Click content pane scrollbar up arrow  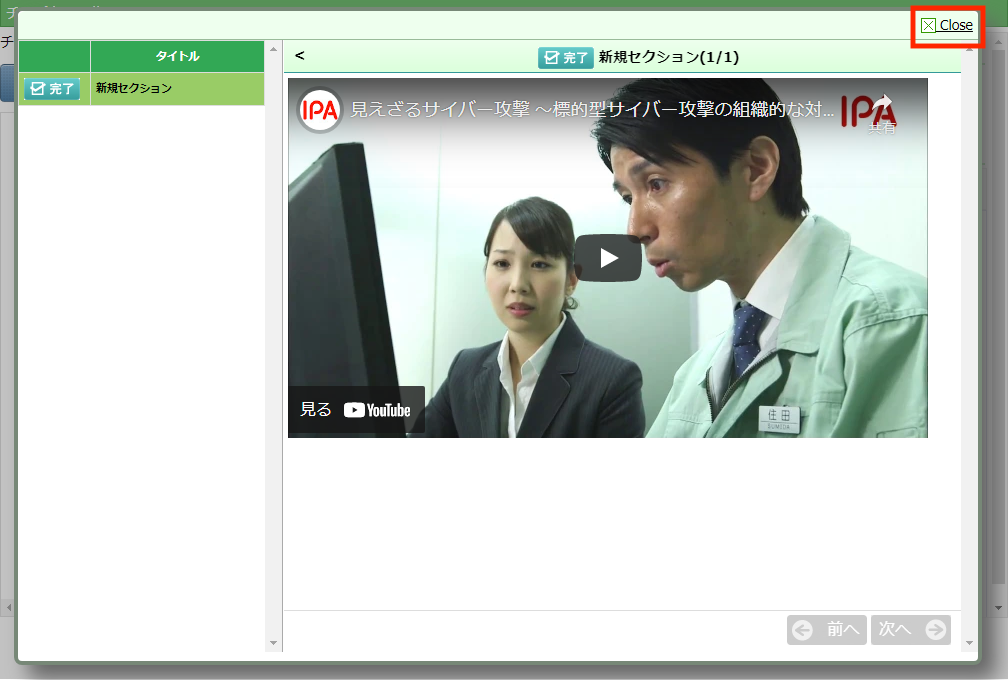pos(969,50)
